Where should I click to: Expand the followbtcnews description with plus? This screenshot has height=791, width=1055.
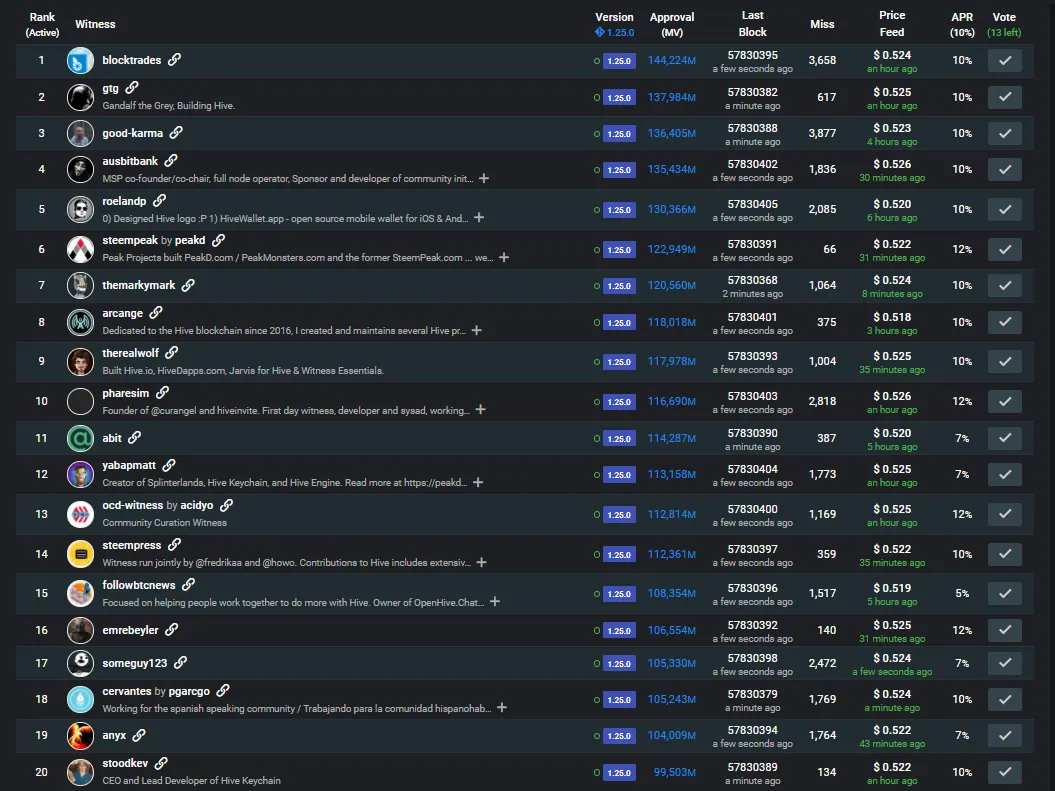(495, 602)
